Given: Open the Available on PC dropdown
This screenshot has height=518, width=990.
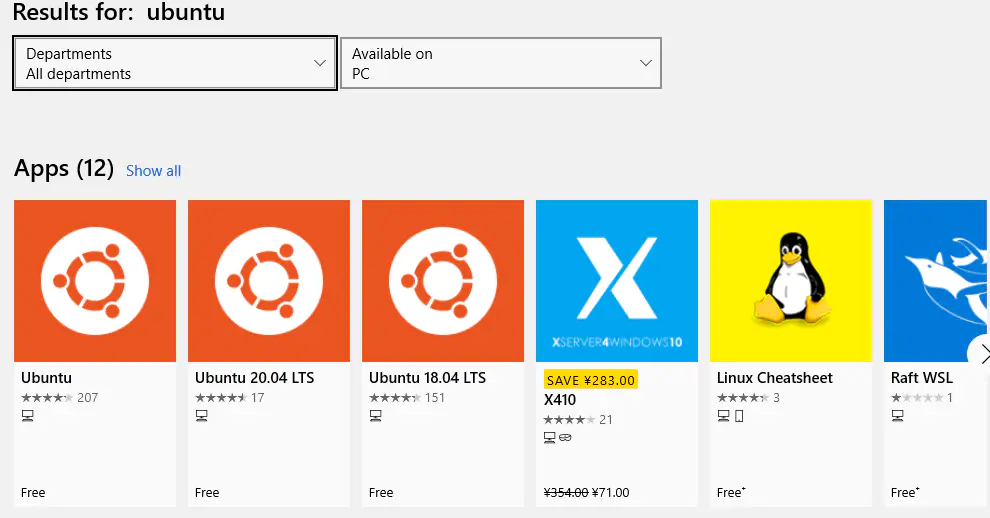Looking at the screenshot, I should point(501,63).
